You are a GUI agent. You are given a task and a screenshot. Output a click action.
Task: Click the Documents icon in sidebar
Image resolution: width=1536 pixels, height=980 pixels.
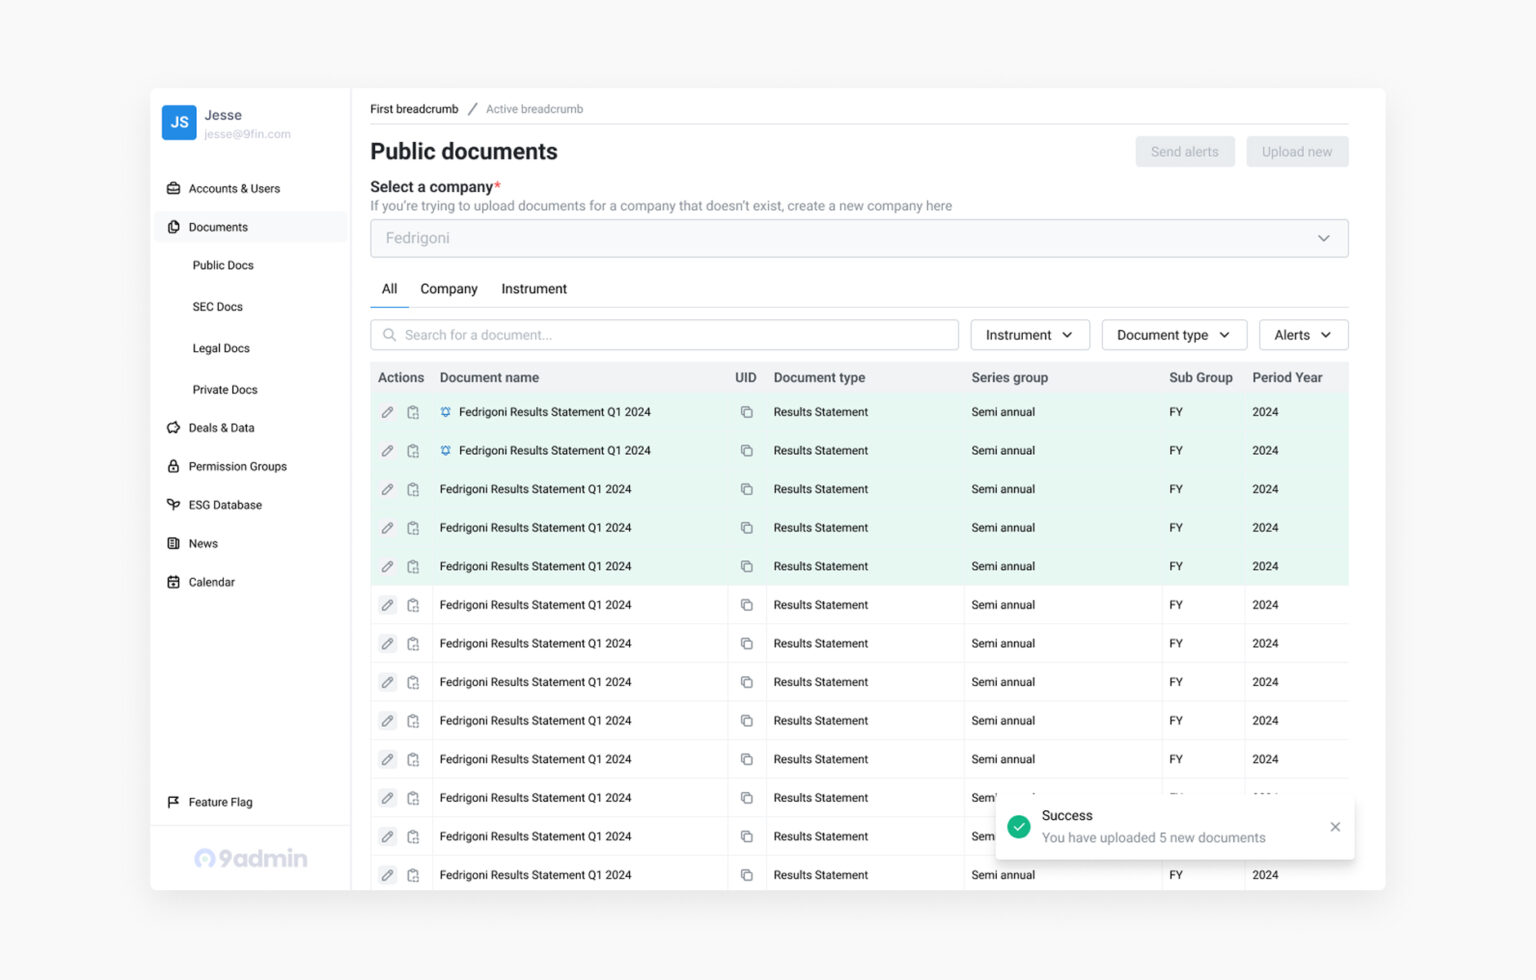173,227
